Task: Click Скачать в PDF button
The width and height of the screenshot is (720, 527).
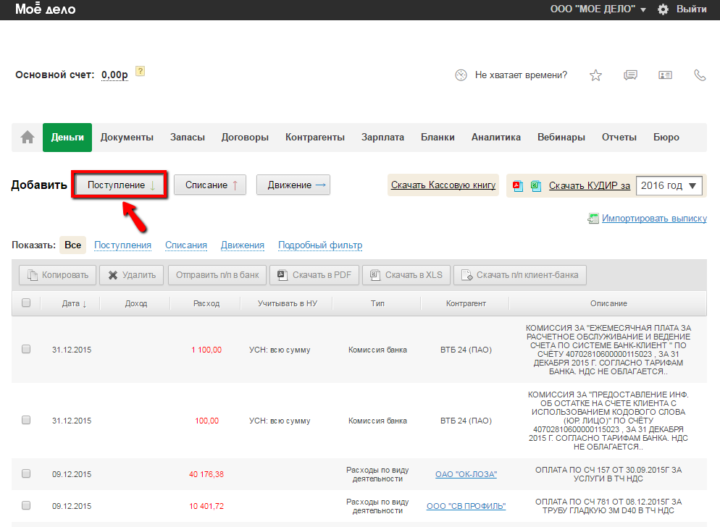Action: 314,275
